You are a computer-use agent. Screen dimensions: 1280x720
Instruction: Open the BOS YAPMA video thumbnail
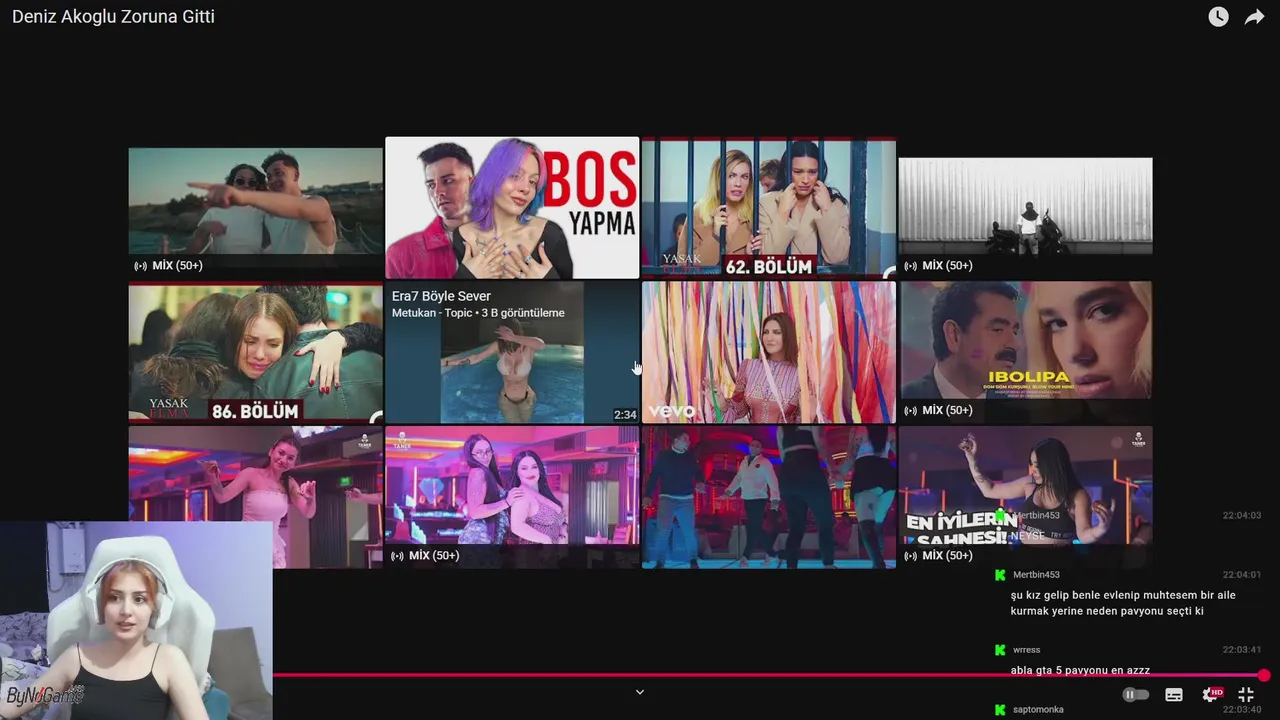click(512, 208)
